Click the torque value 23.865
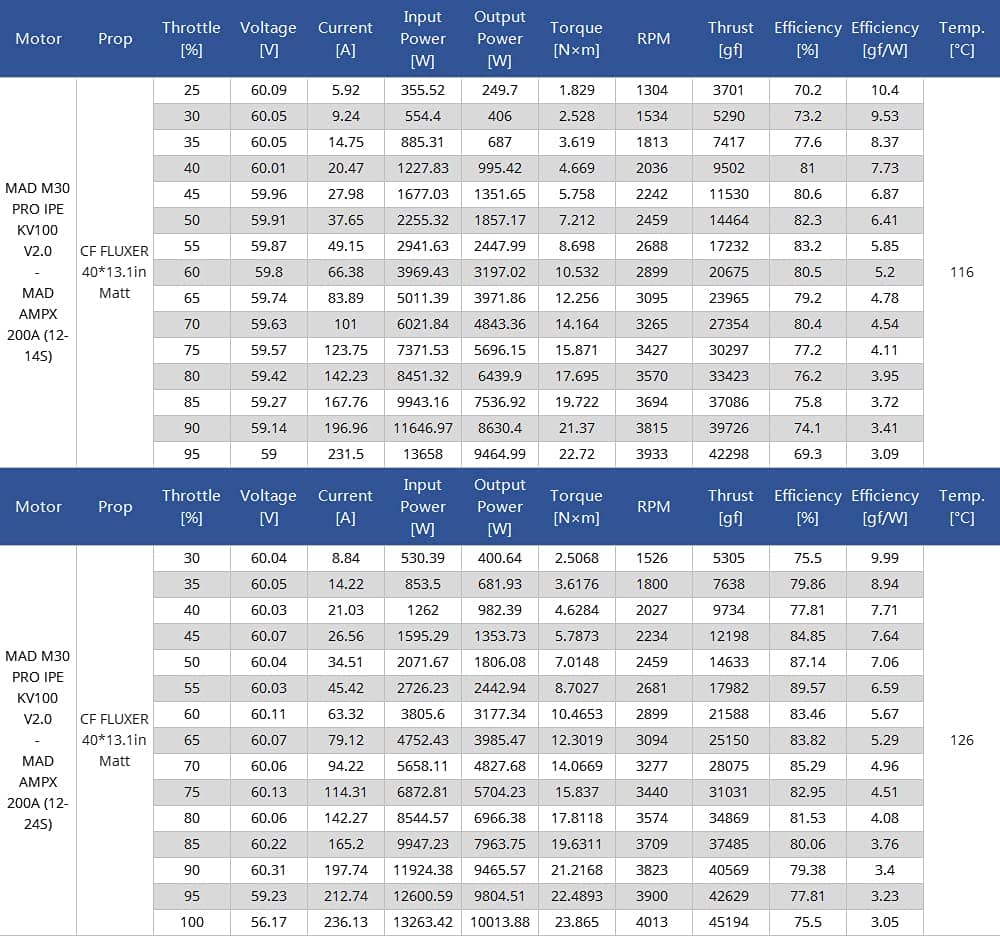This screenshot has width=1000, height=936. 576,922
